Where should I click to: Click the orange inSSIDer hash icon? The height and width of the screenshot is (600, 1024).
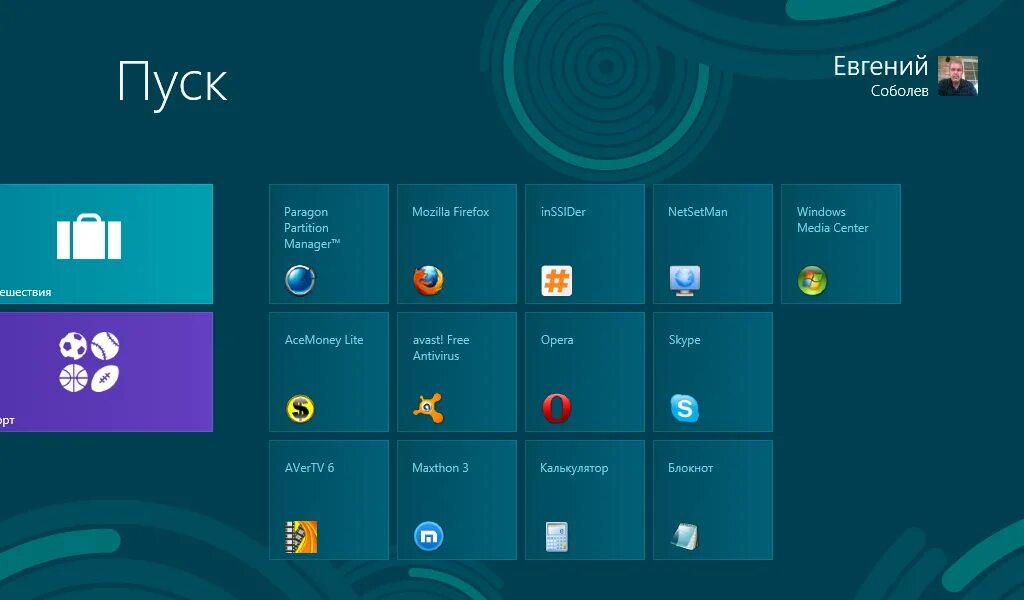[556, 281]
